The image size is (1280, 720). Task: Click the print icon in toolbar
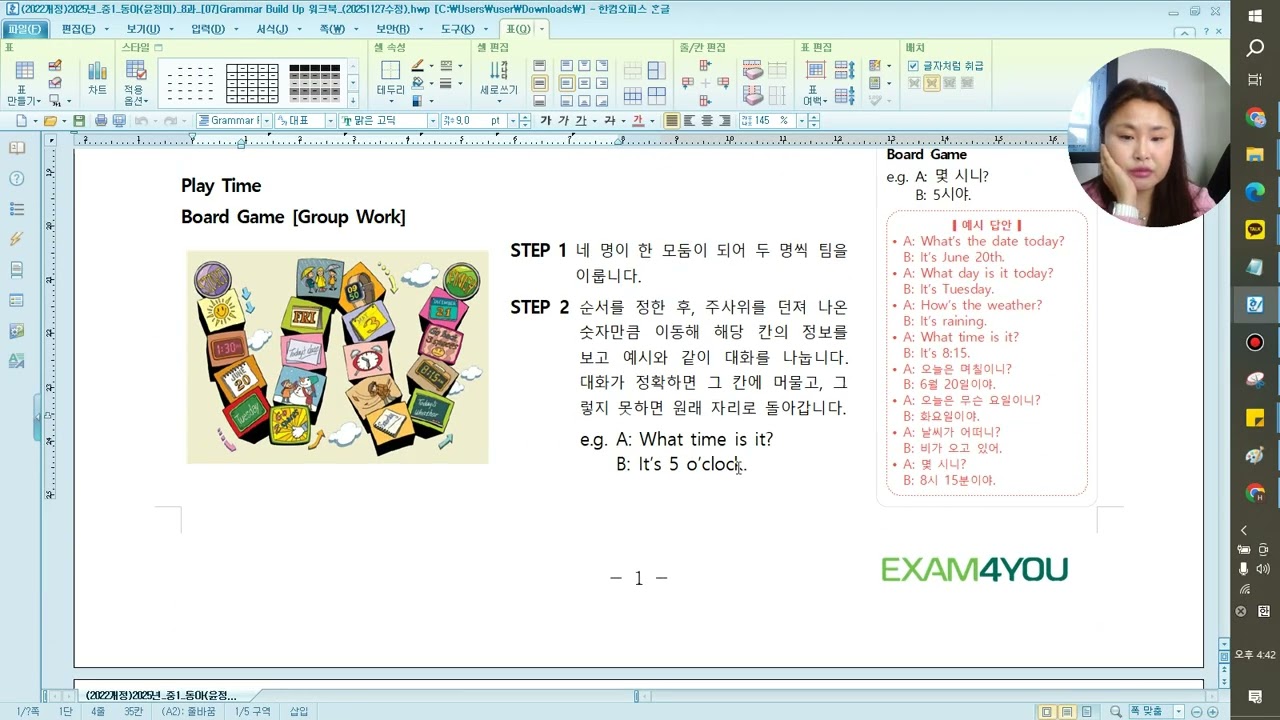[101, 120]
